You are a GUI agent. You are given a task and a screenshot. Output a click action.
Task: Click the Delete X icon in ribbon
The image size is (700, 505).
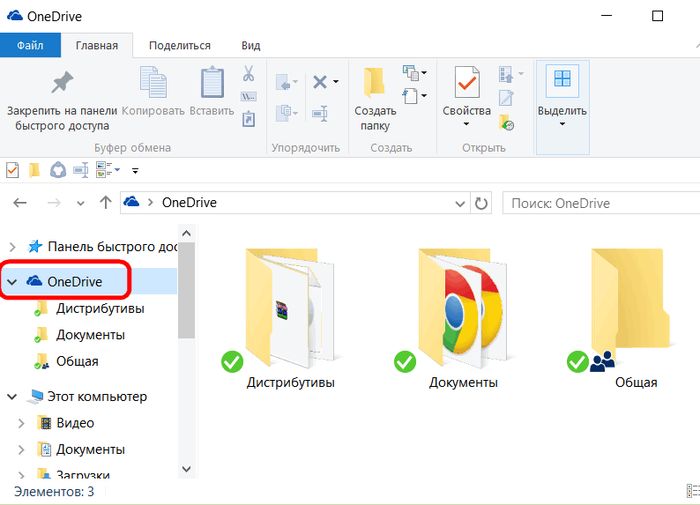point(320,82)
